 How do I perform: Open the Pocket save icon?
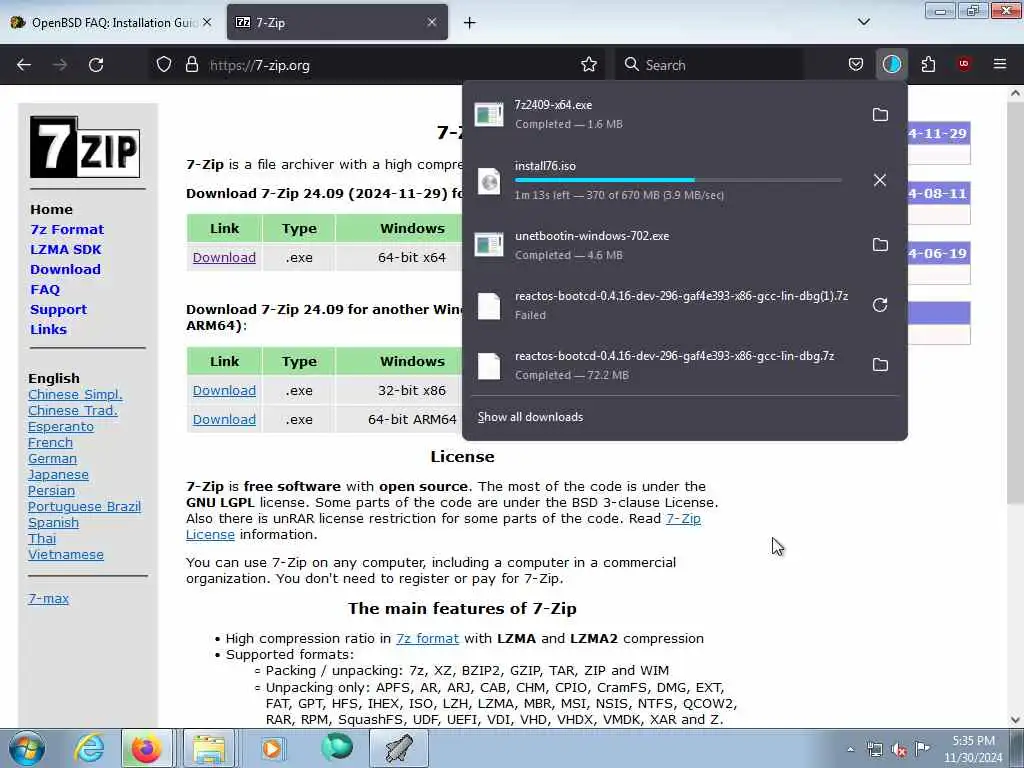click(856, 65)
